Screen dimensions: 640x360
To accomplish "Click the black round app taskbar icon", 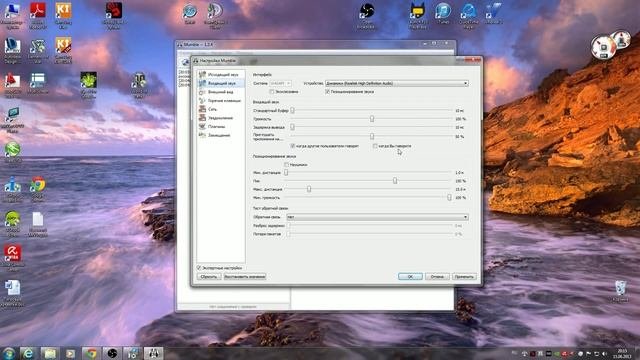I will coord(112,353).
